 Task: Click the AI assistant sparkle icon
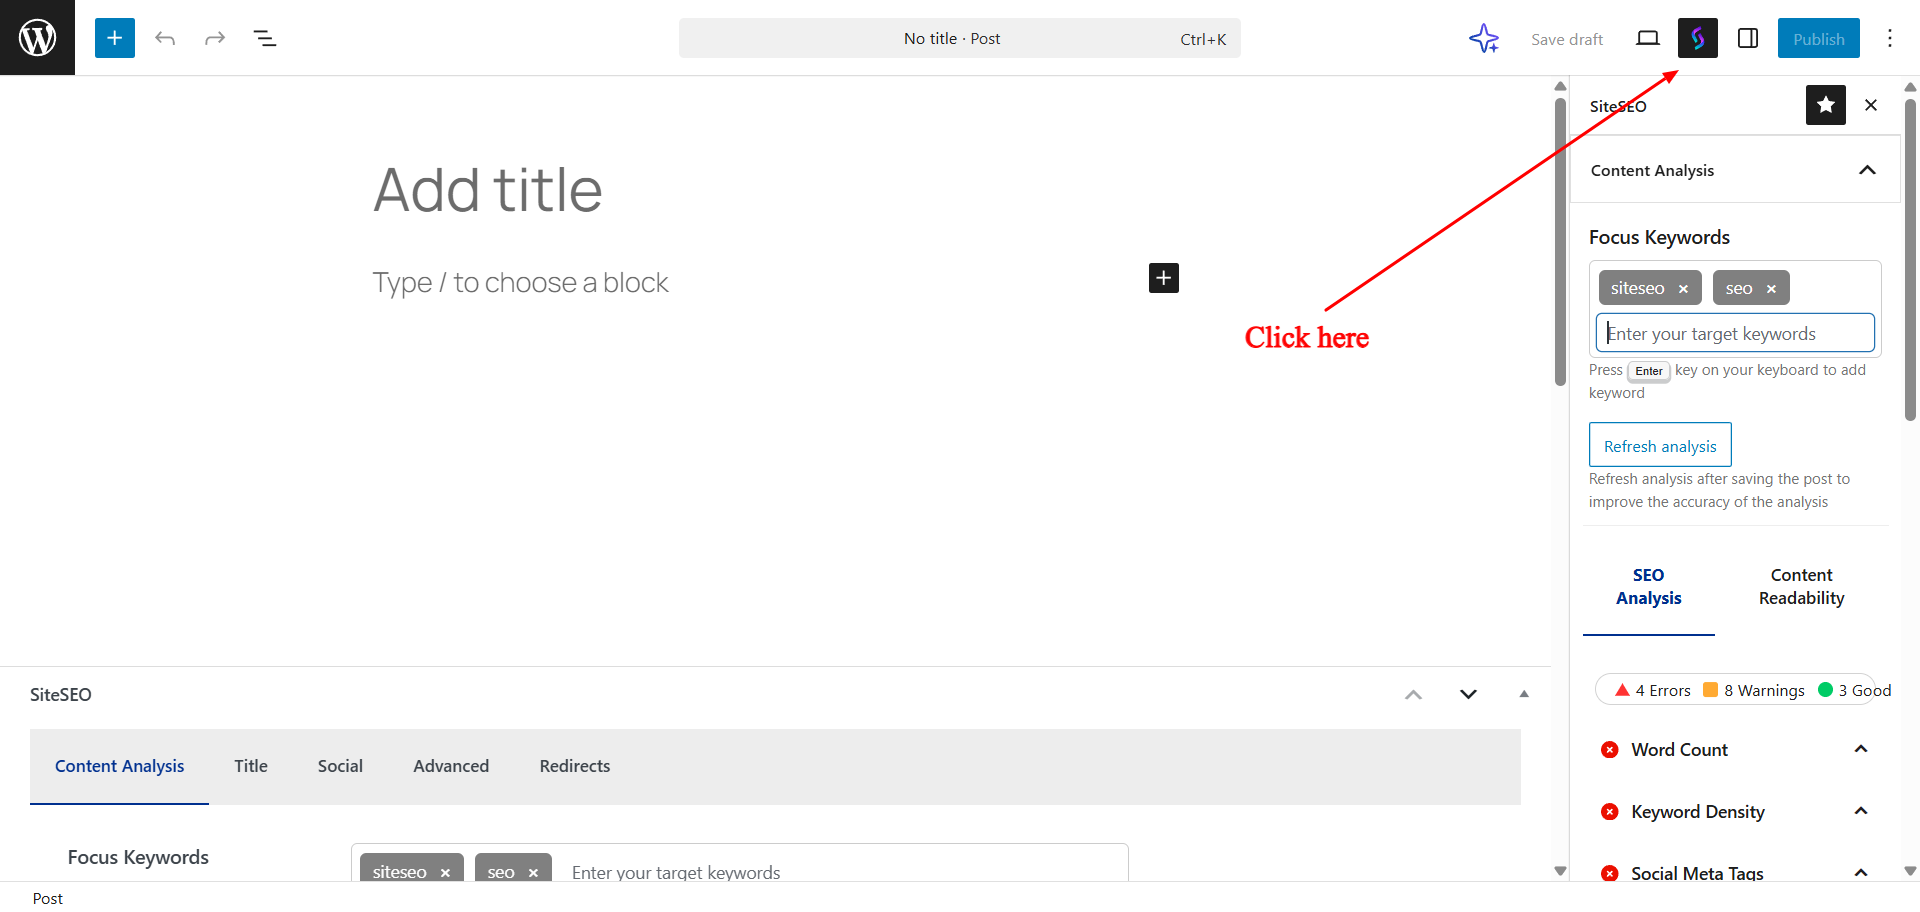pos(1484,38)
